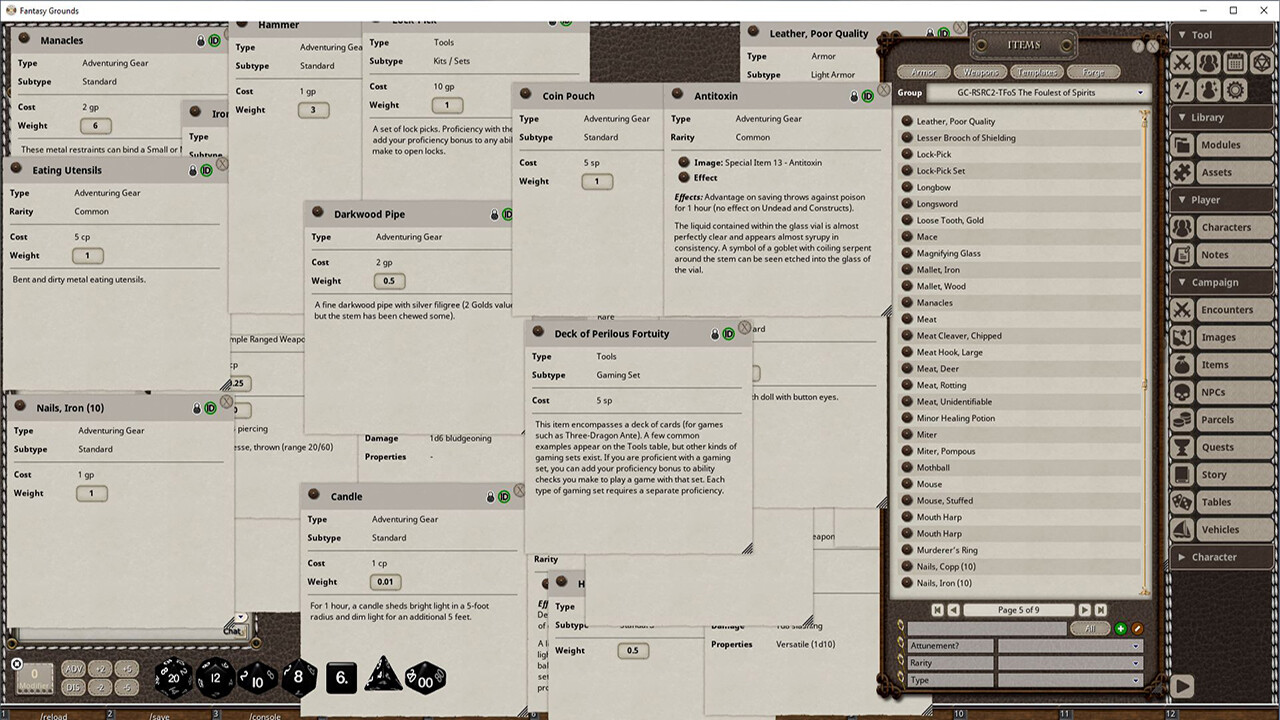
Task: Select Mouse, Stuffed in the item list
Action: click(x=948, y=500)
